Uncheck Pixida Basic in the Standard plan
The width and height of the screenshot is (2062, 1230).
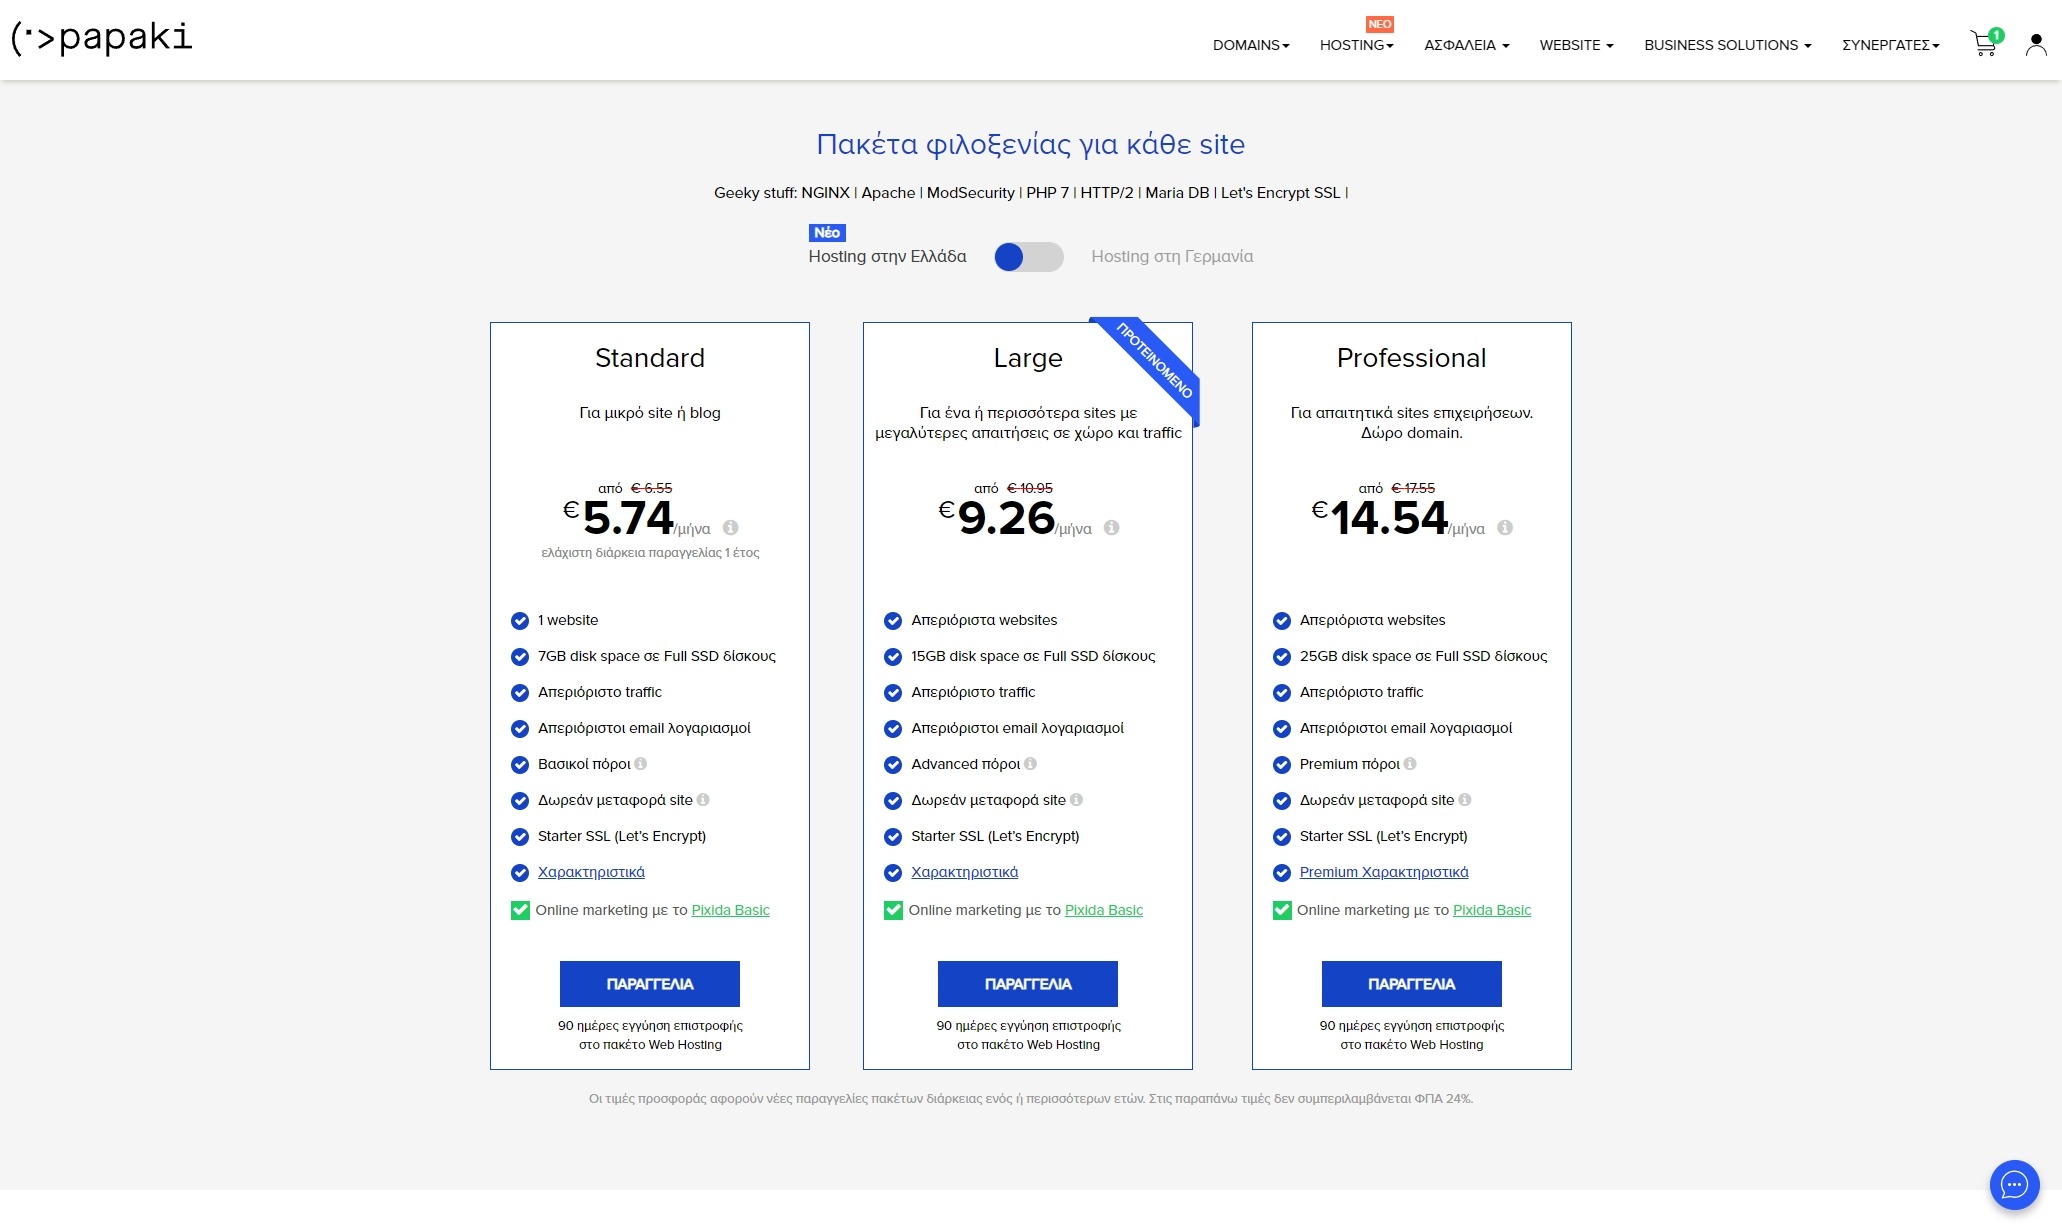[520, 910]
